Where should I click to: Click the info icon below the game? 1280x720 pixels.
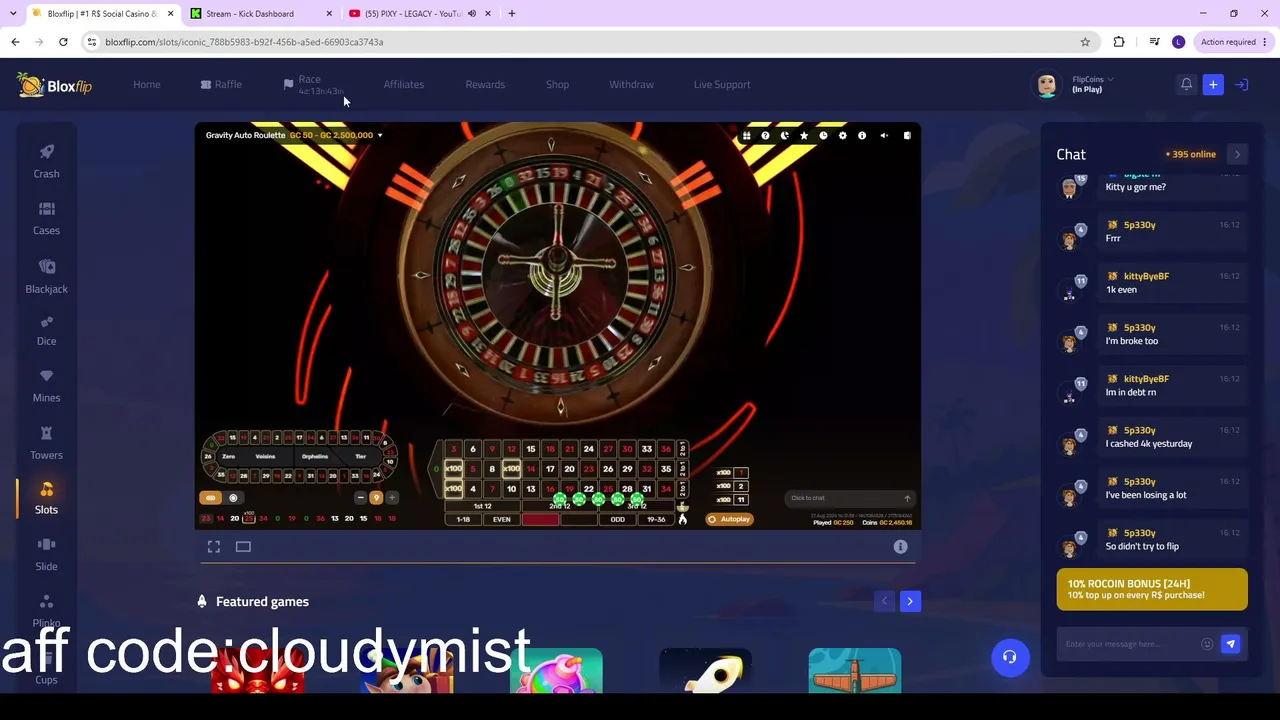pyautogui.click(x=900, y=547)
